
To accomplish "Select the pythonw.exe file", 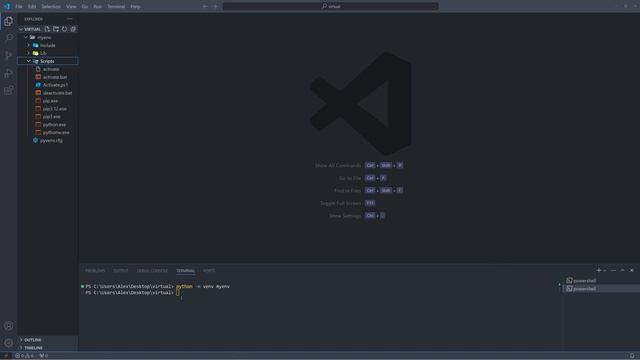I will [x=56, y=133].
